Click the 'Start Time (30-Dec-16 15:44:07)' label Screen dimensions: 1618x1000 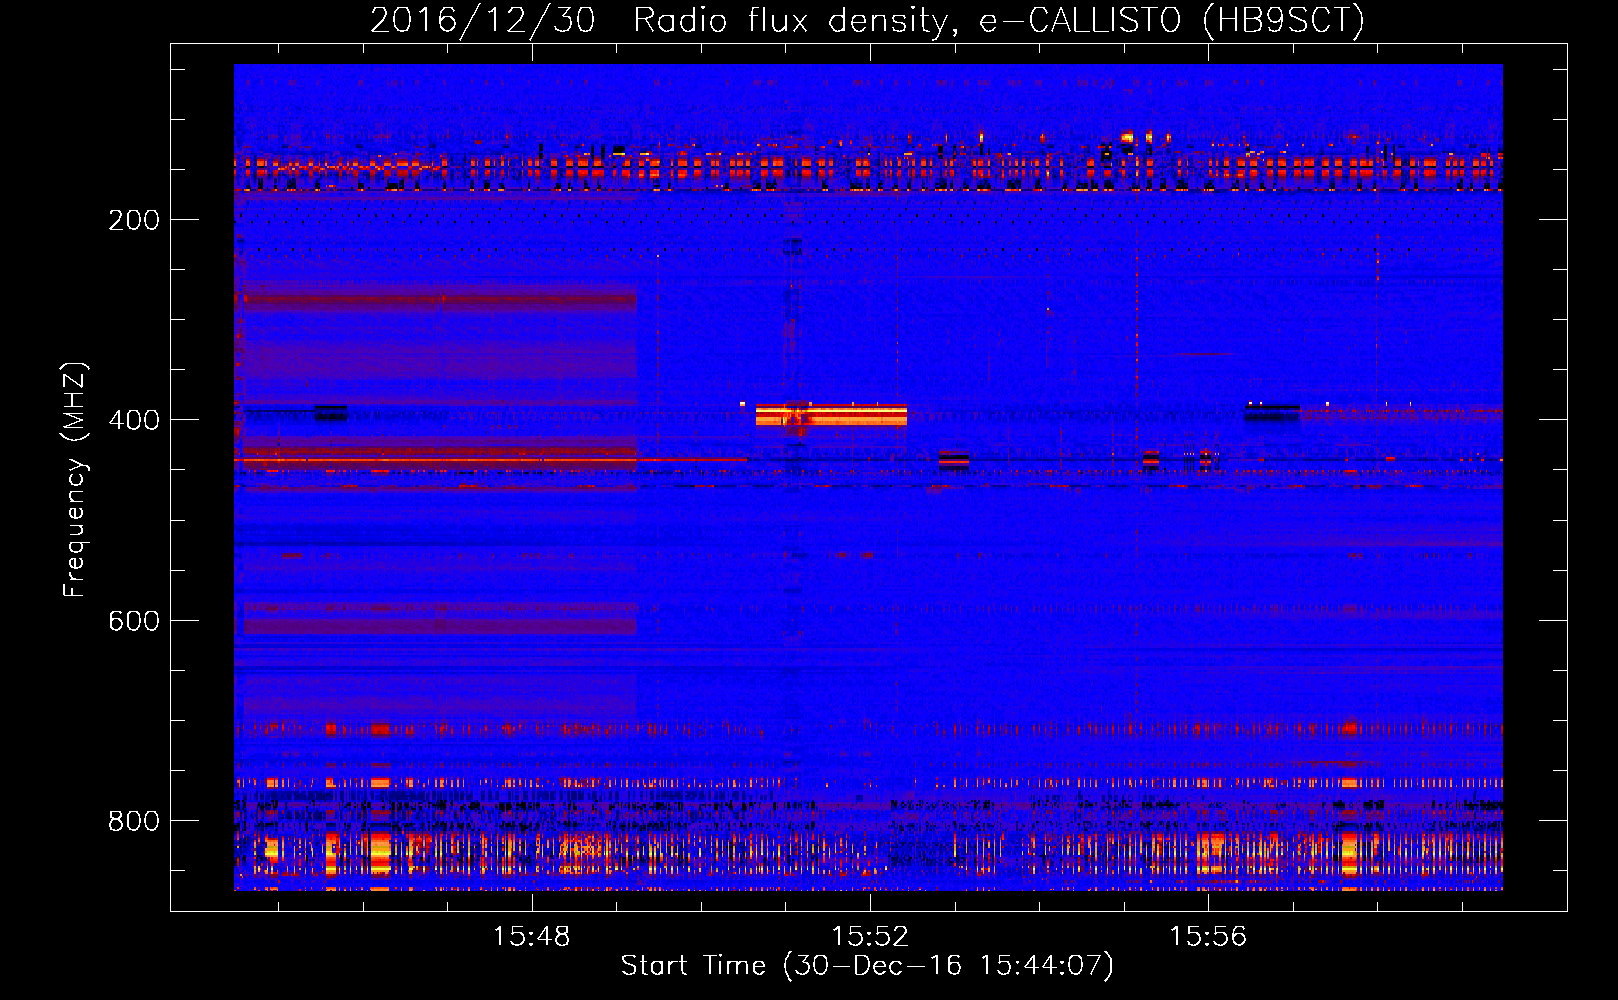[x=867, y=966]
